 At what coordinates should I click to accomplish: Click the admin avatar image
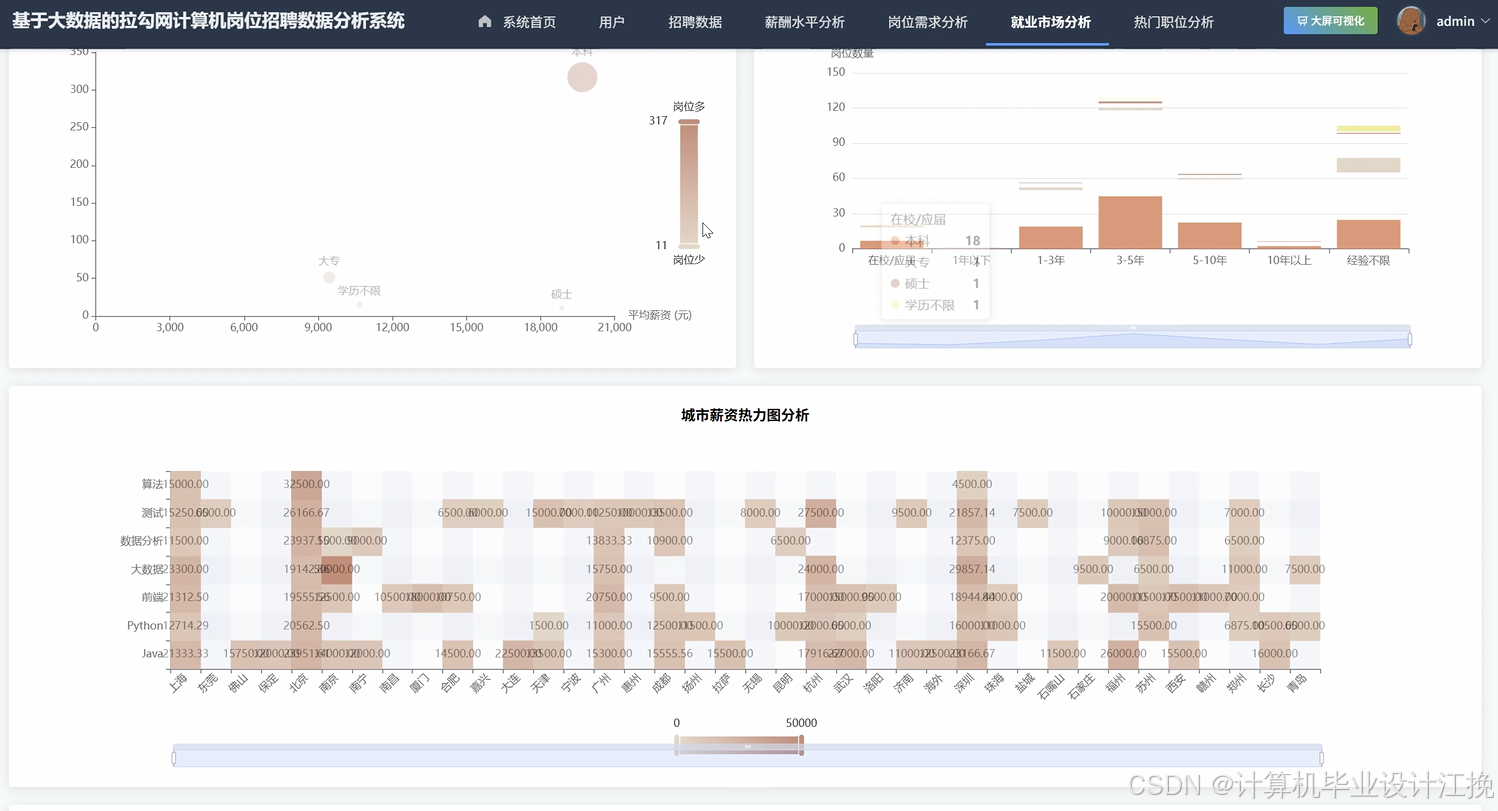1410,20
